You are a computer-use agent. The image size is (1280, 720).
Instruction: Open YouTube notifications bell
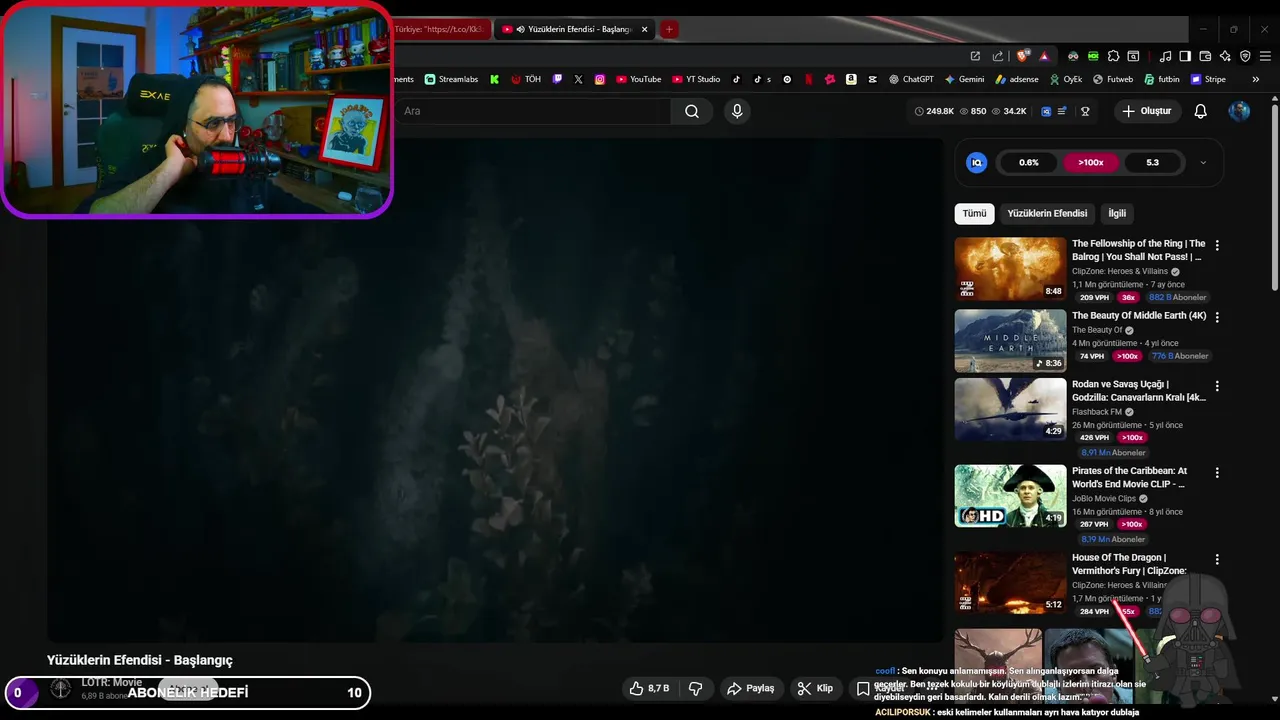point(1200,111)
